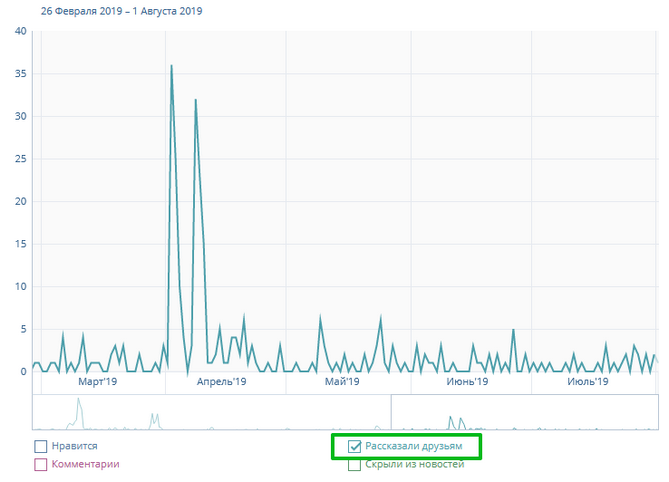Image resolution: width=669 pixels, height=482 pixels.
Task: Click the Май'19 axis label
Action: click(x=342, y=381)
